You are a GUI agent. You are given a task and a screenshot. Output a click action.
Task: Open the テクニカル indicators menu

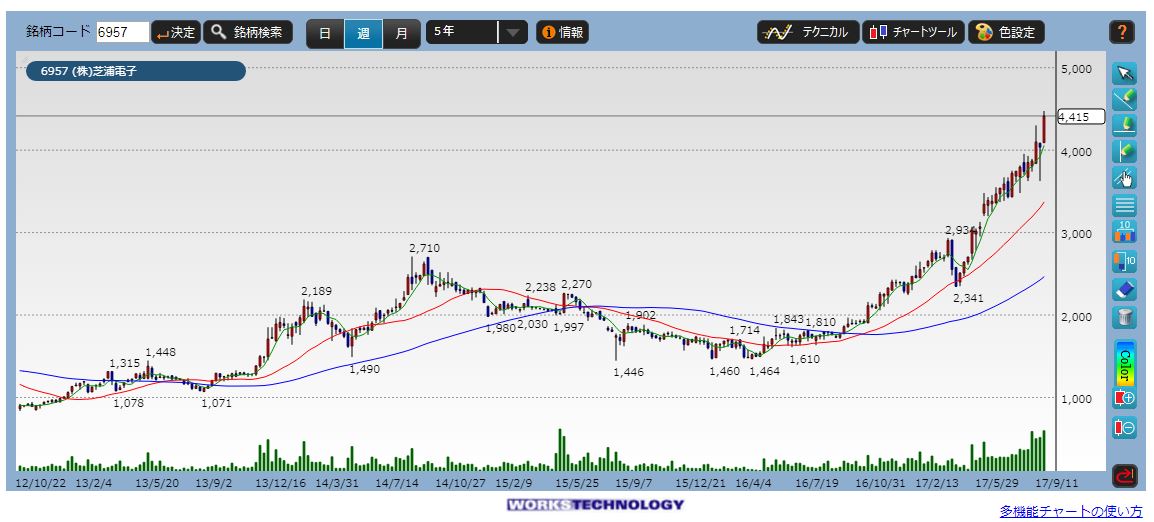[x=806, y=32]
